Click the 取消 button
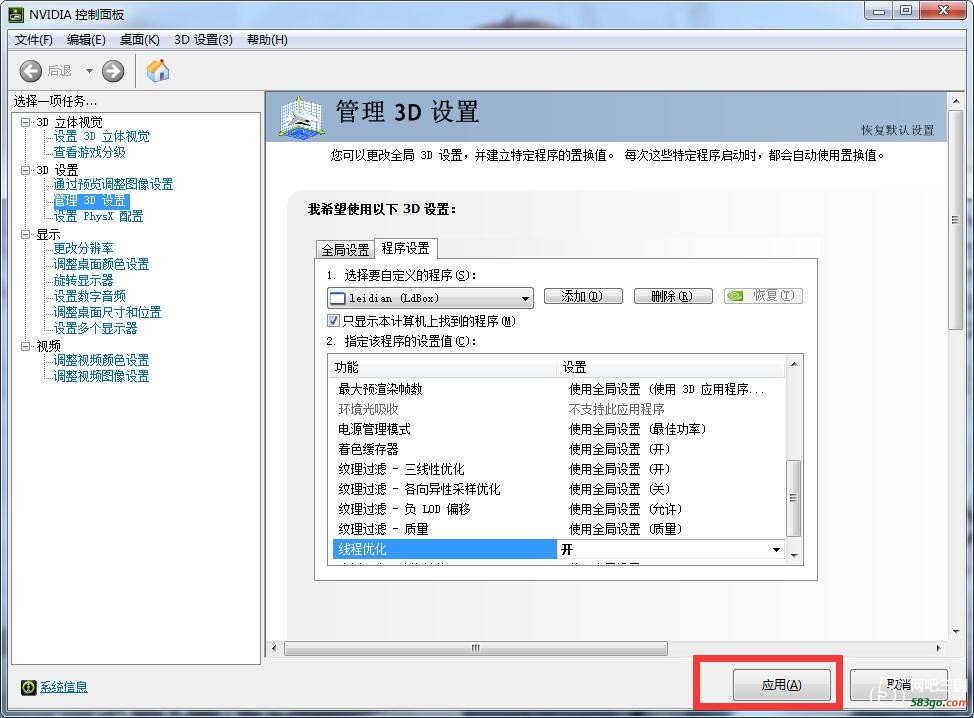This screenshot has height=718, width=974. pos(898,684)
